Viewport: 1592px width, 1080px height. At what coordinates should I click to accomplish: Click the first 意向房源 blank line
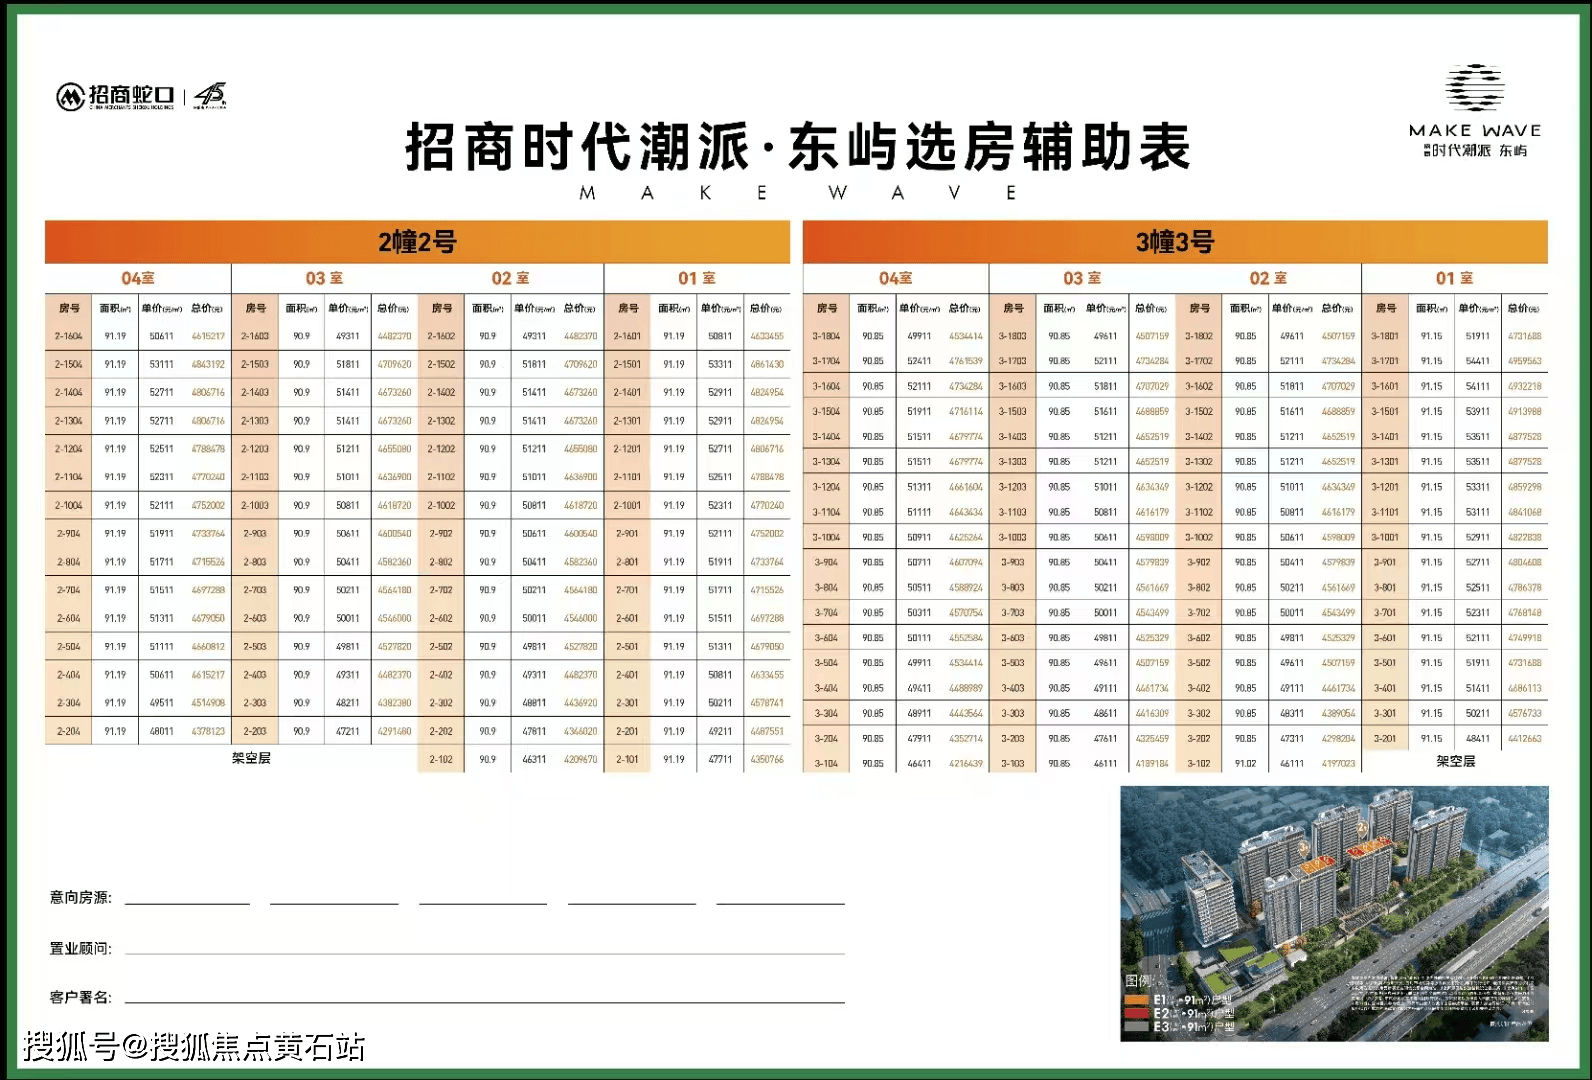187,898
